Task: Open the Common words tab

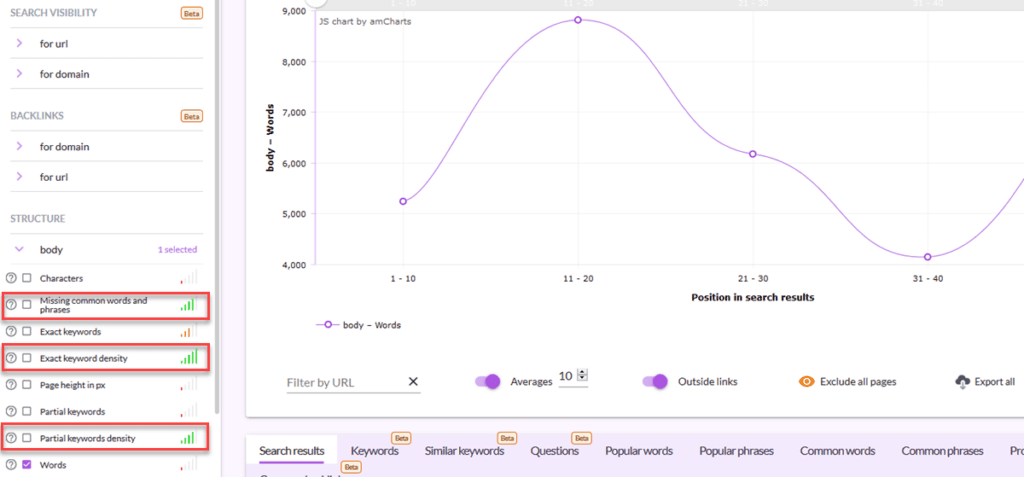Action: [x=837, y=451]
